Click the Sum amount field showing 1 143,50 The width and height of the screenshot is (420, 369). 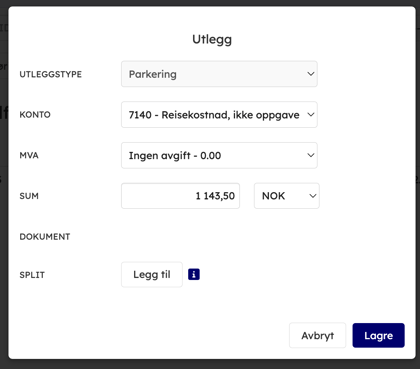pos(180,196)
